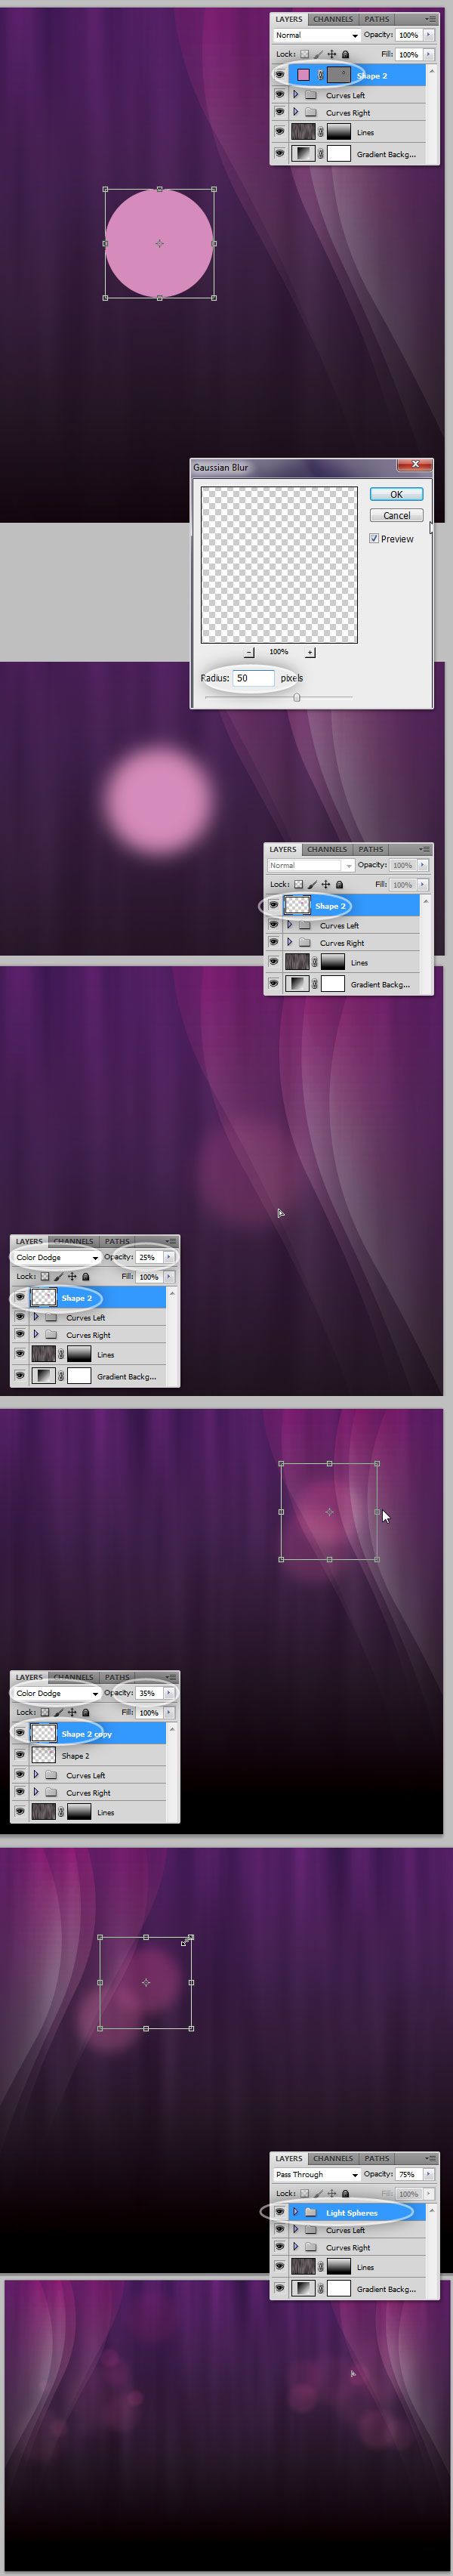Screen dimensions: 453x2576
Task: Lock image pixels in the 25% opacity Layers panel
Action: click(58, 1276)
